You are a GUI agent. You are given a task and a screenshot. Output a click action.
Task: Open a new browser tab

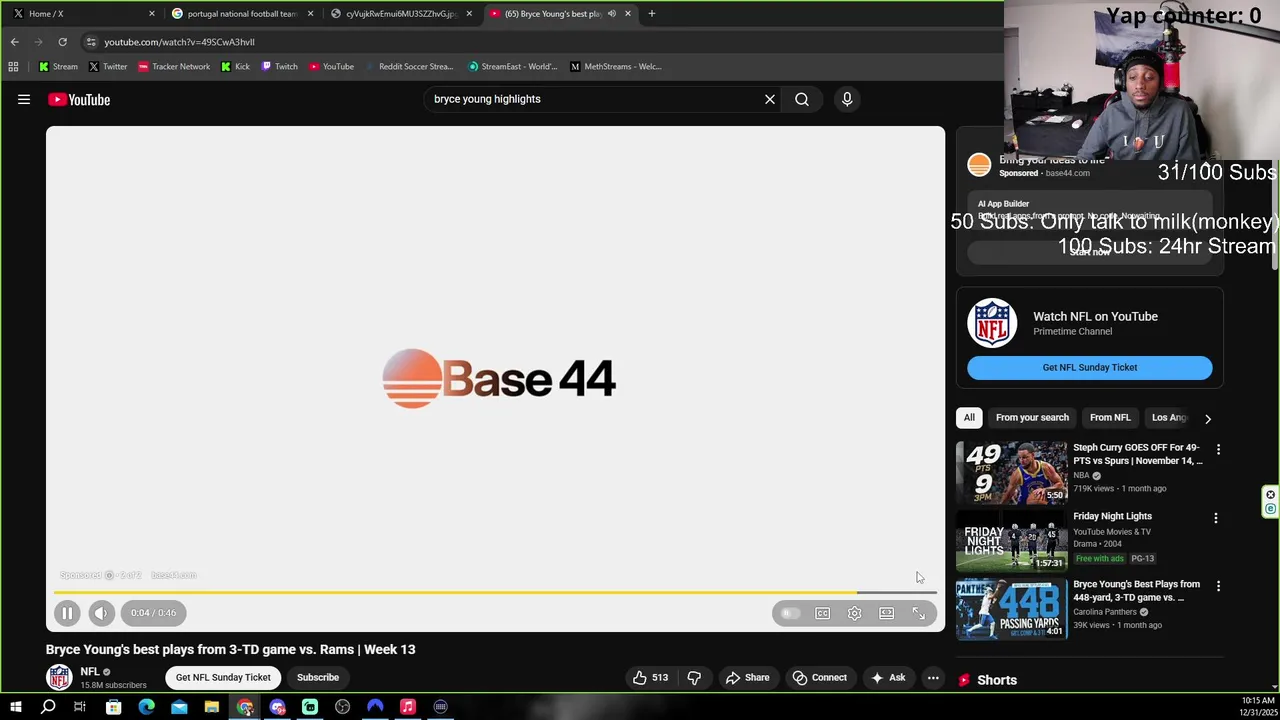click(652, 14)
